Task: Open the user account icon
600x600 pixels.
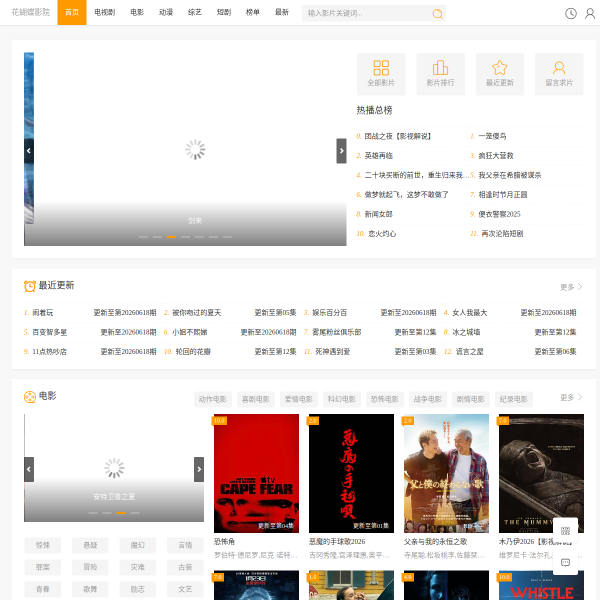Action: point(590,13)
